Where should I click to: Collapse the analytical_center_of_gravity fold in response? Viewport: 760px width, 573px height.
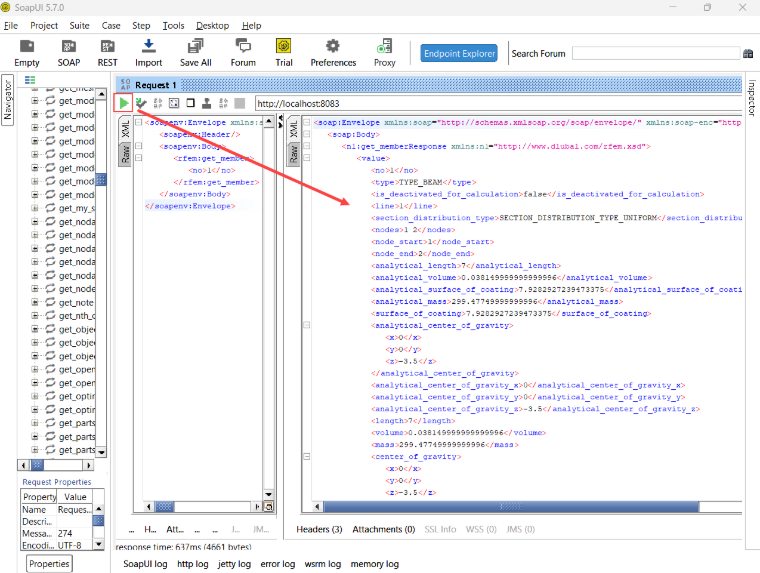click(x=307, y=325)
